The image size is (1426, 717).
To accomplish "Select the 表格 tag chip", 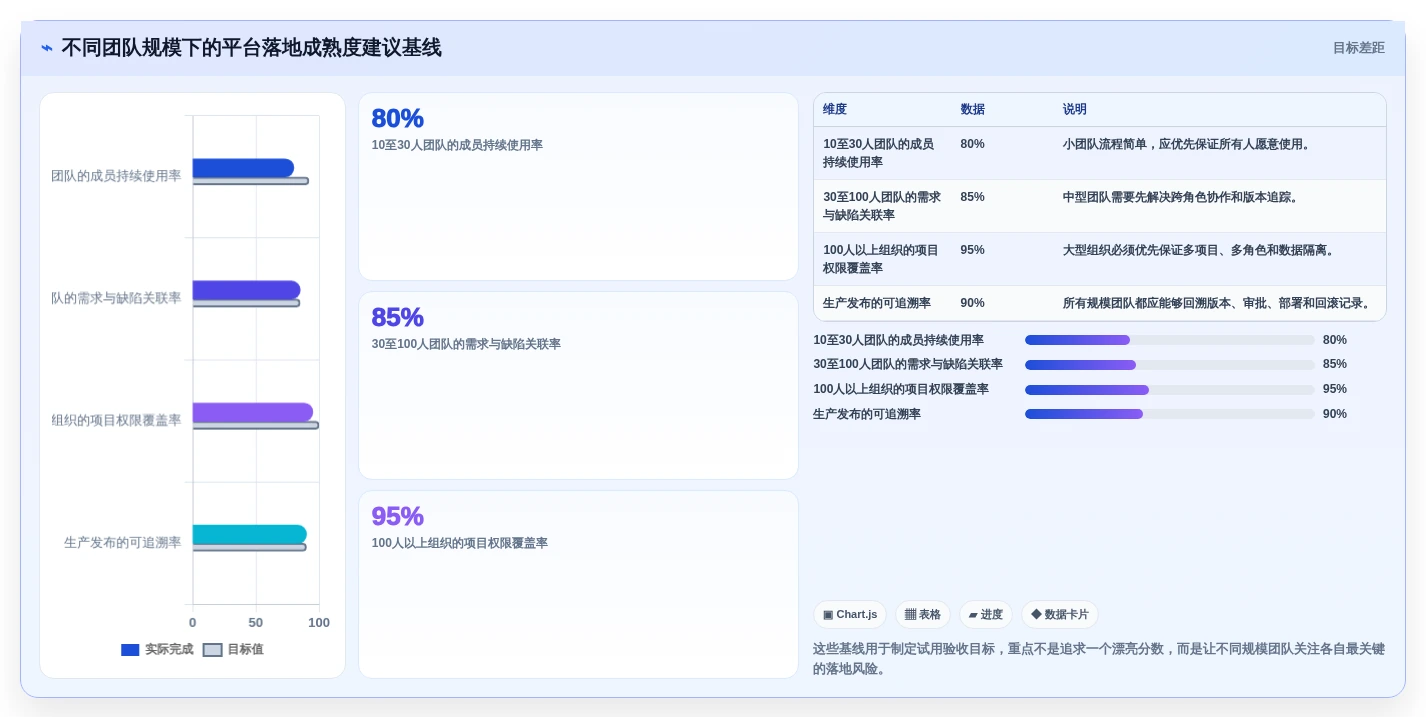I will point(922,615).
